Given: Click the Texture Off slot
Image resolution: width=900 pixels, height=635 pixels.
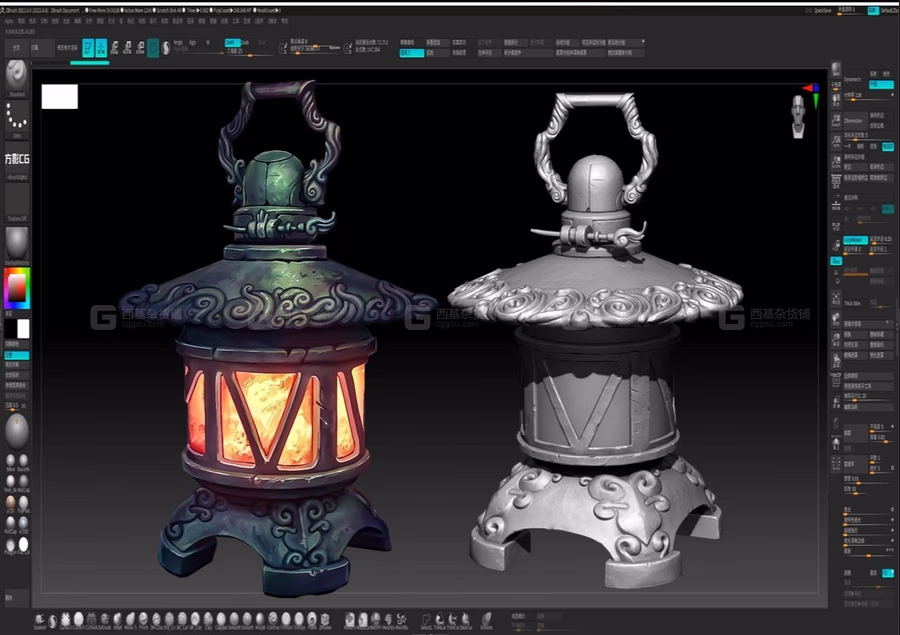Looking at the screenshot, I should pyautogui.click(x=17, y=202).
